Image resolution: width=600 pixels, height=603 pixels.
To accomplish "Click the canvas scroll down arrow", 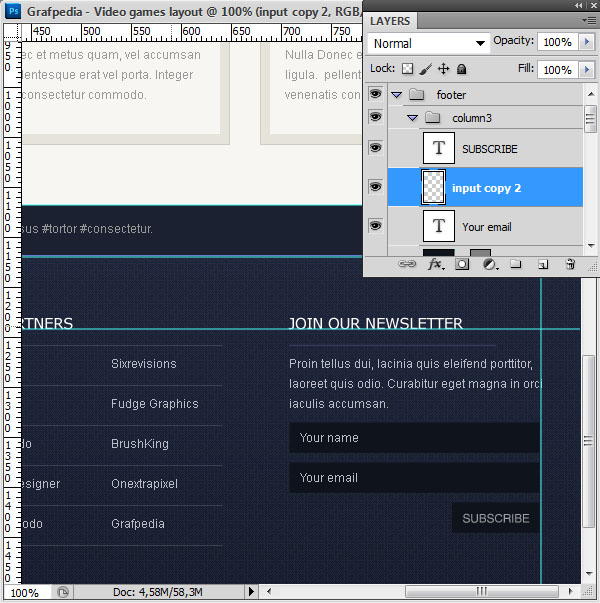I will (589, 573).
